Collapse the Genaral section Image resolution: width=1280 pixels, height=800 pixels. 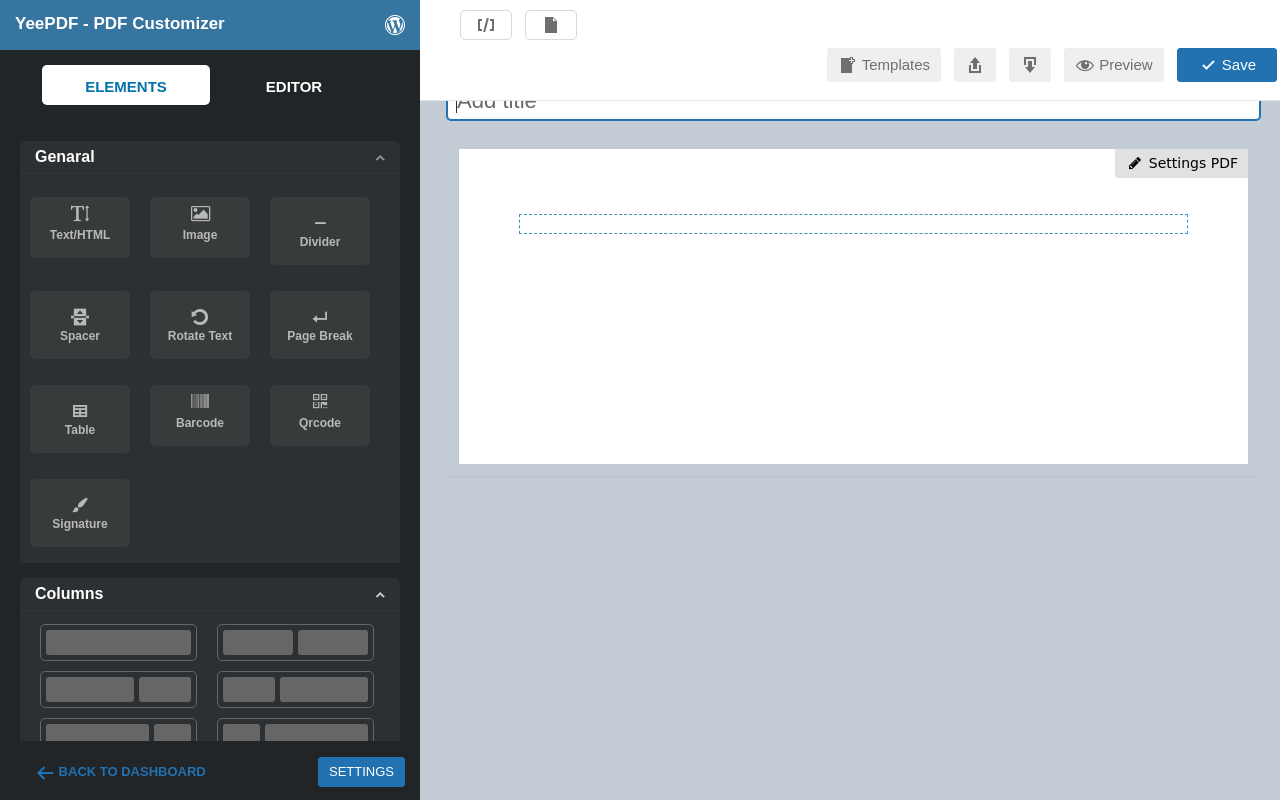point(380,158)
